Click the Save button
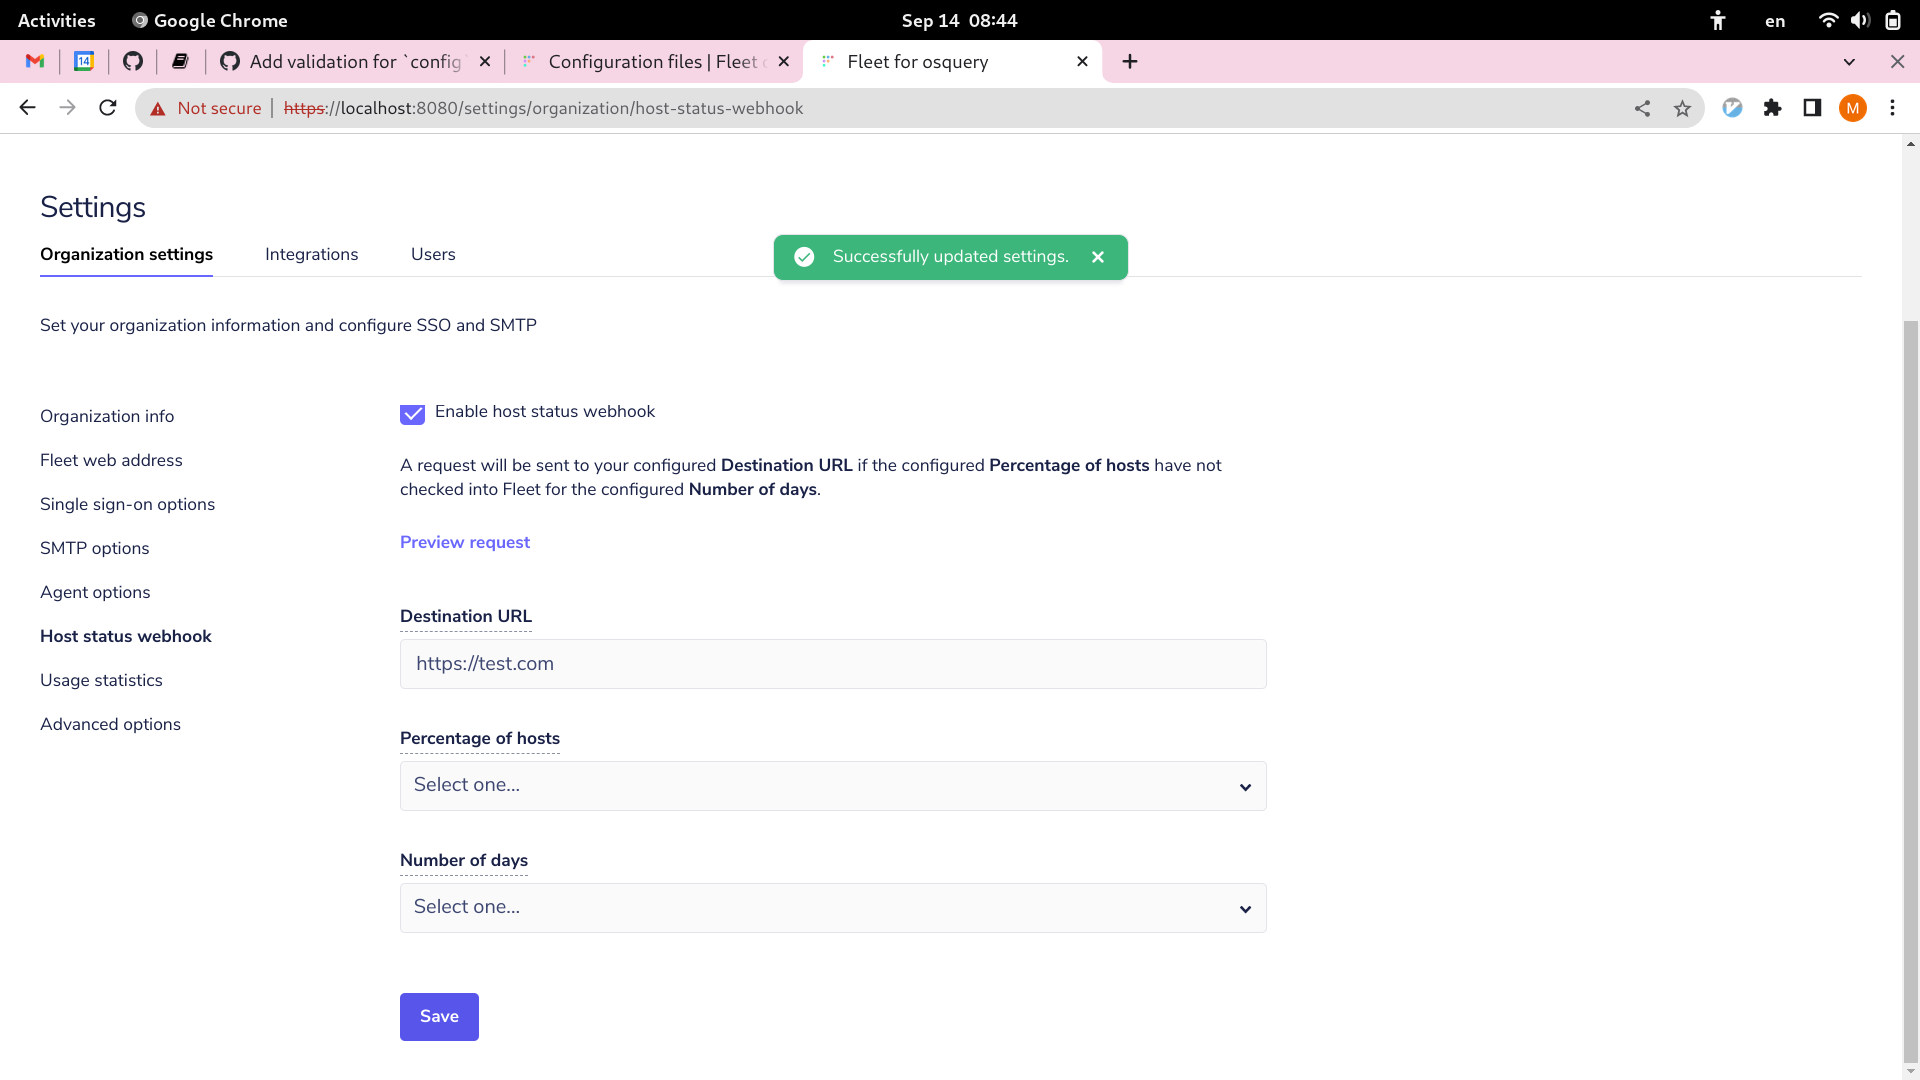 tap(439, 1016)
